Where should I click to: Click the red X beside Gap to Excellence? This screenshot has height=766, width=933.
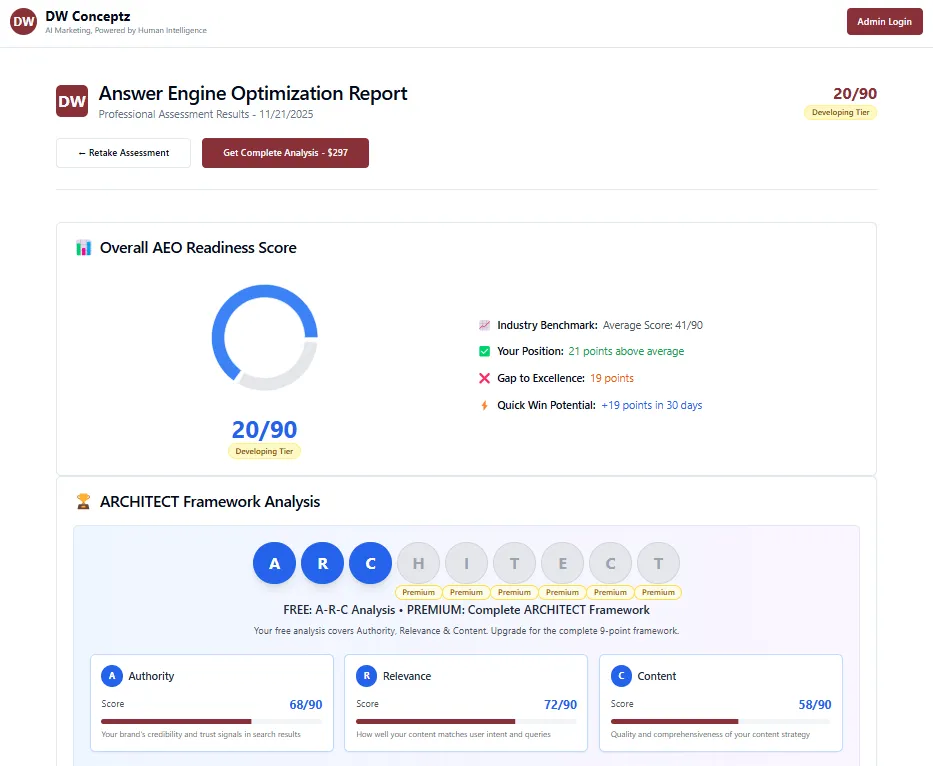[x=484, y=378]
